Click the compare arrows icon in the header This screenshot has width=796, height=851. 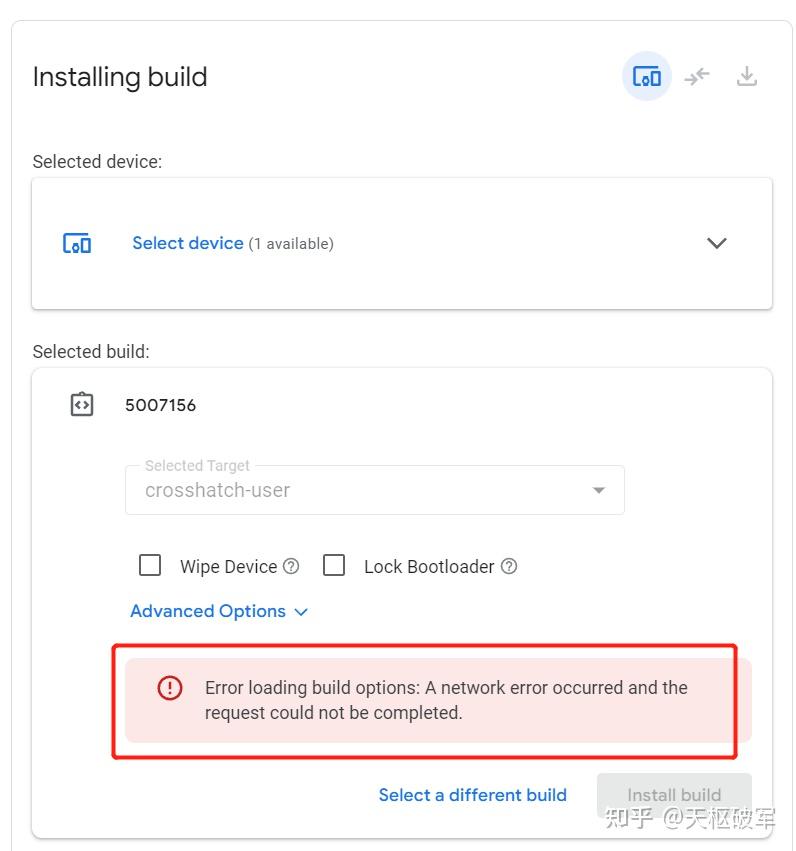tap(697, 76)
